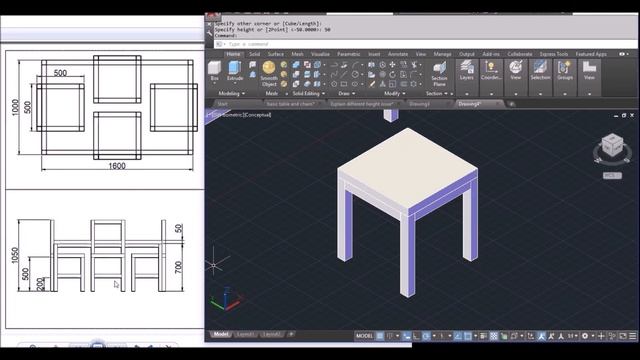Select the Rotate tool in Modify
The width and height of the screenshot is (640, 360).
[393, 74]
